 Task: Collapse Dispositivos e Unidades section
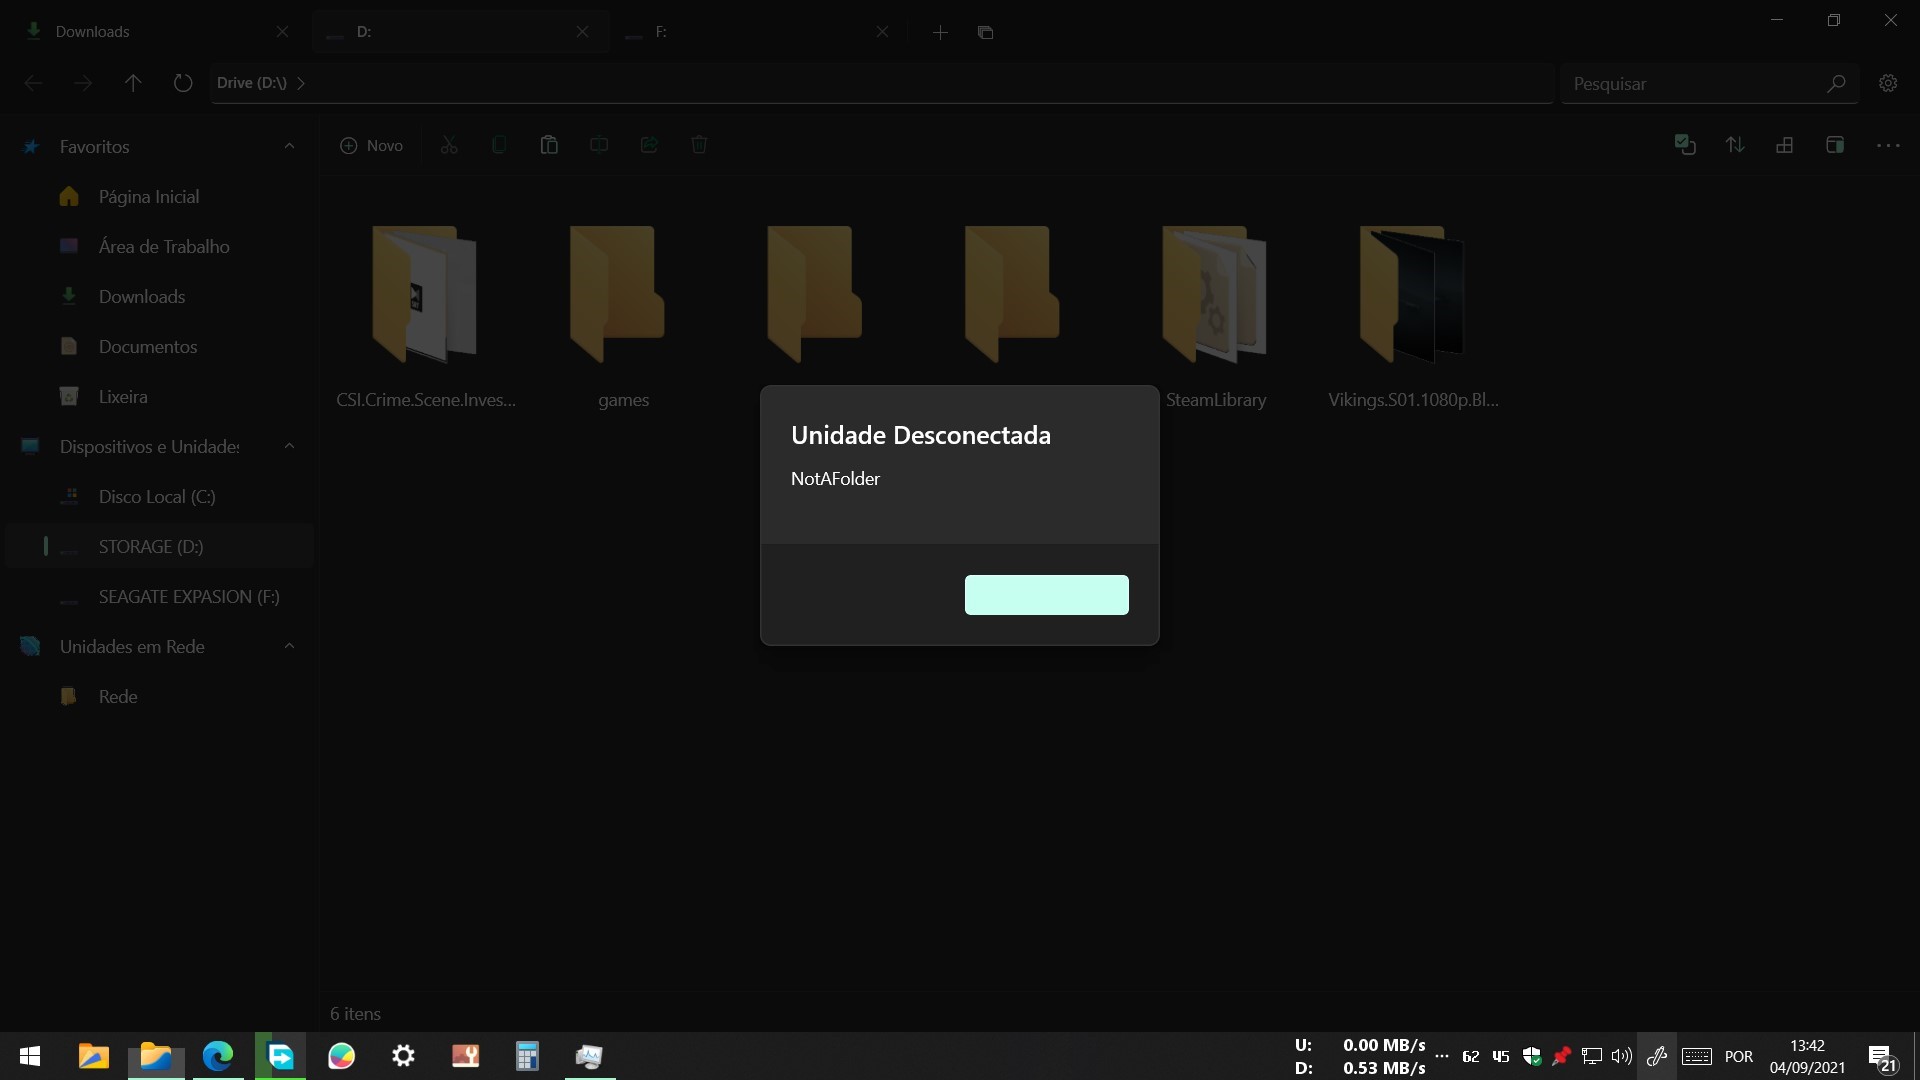289,446
